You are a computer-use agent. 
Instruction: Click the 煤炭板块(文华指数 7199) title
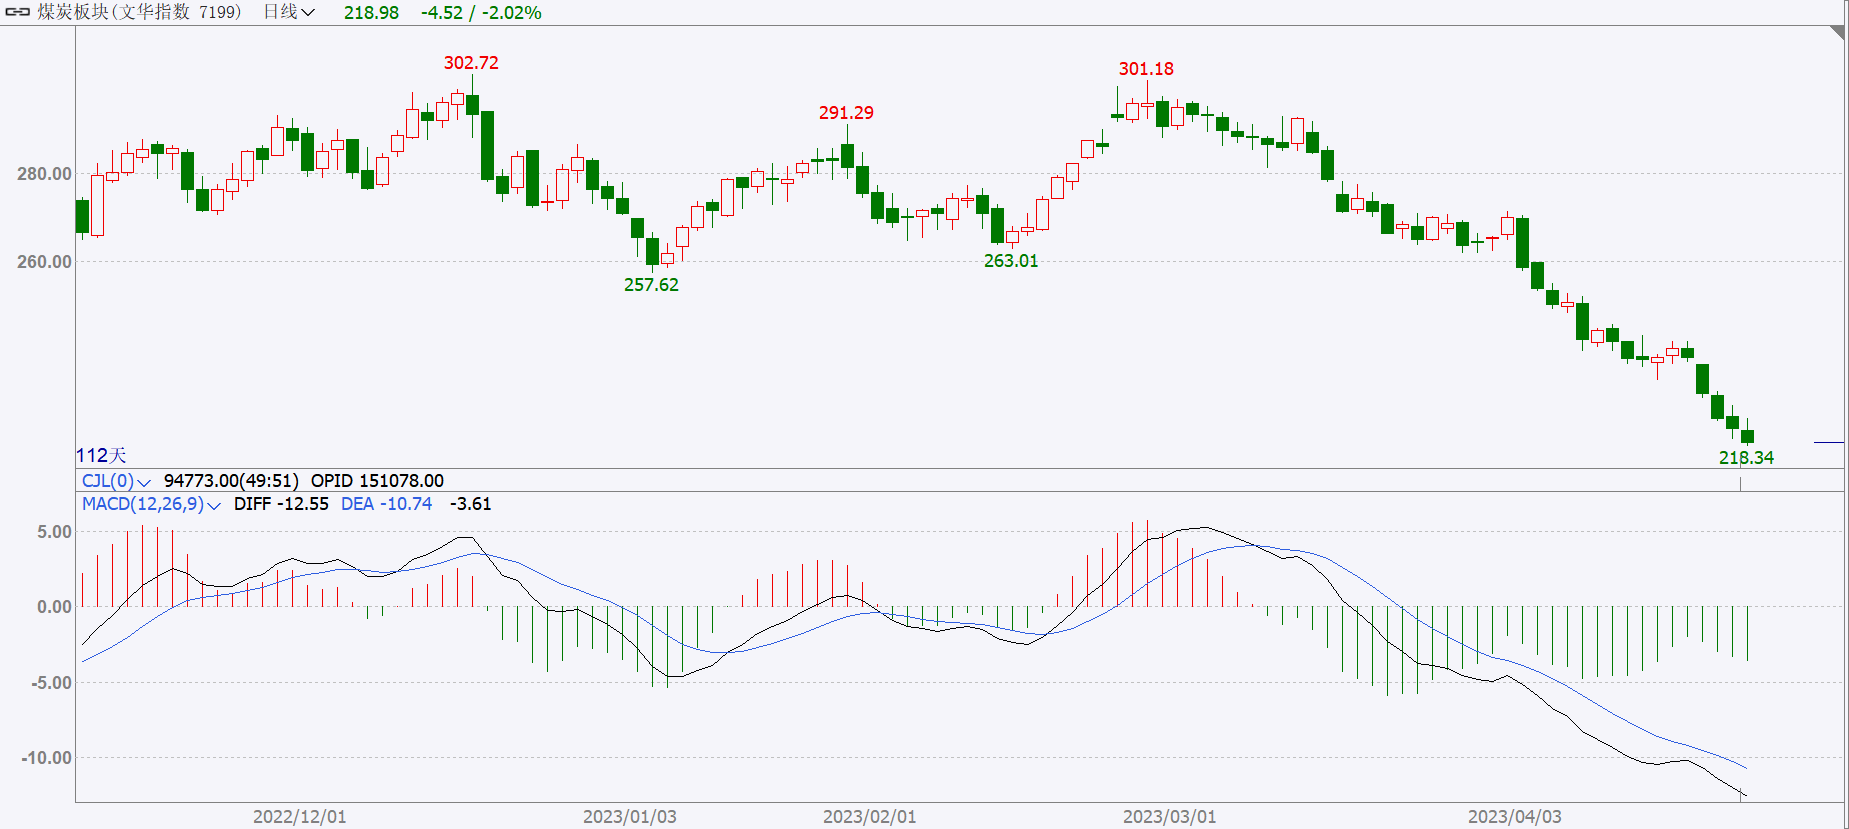139,12
